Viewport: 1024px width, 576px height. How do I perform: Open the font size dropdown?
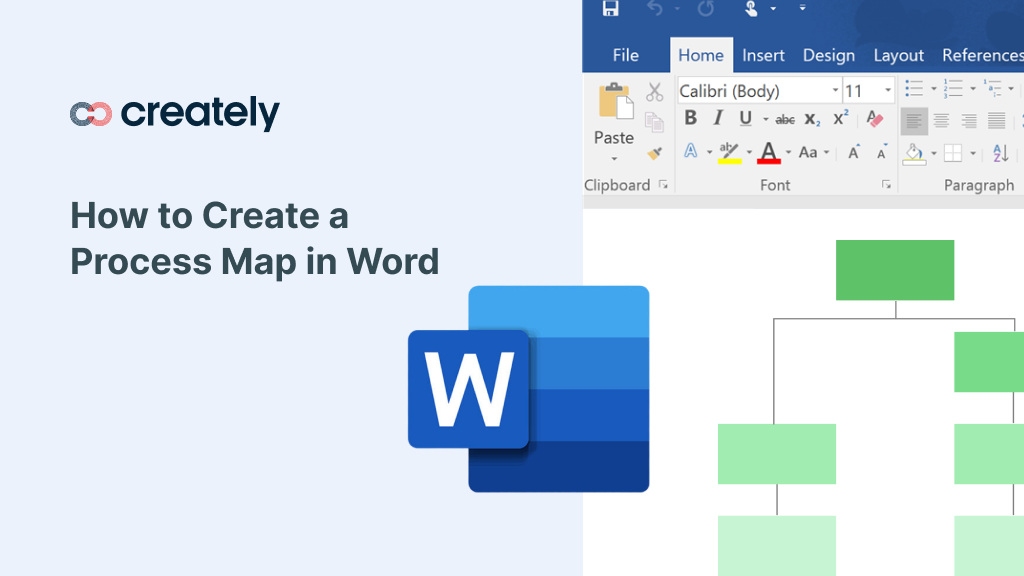click(887, 89)
